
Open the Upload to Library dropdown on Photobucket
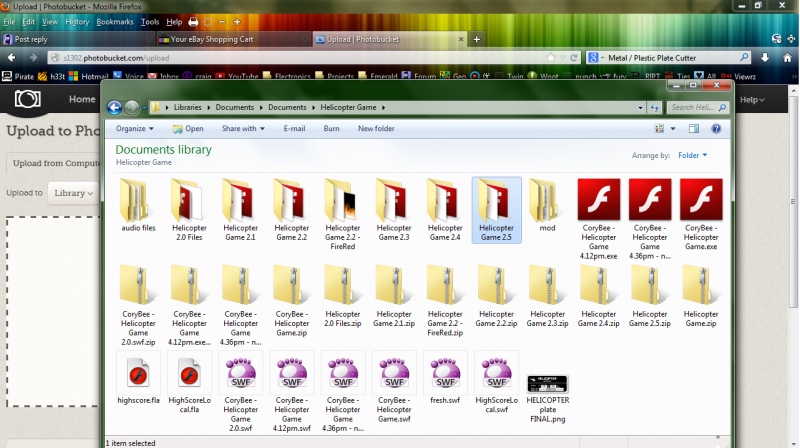pos(73,193)
